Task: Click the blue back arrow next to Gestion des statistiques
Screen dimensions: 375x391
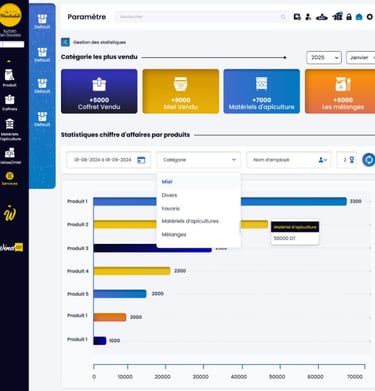Action: [65, 42]
